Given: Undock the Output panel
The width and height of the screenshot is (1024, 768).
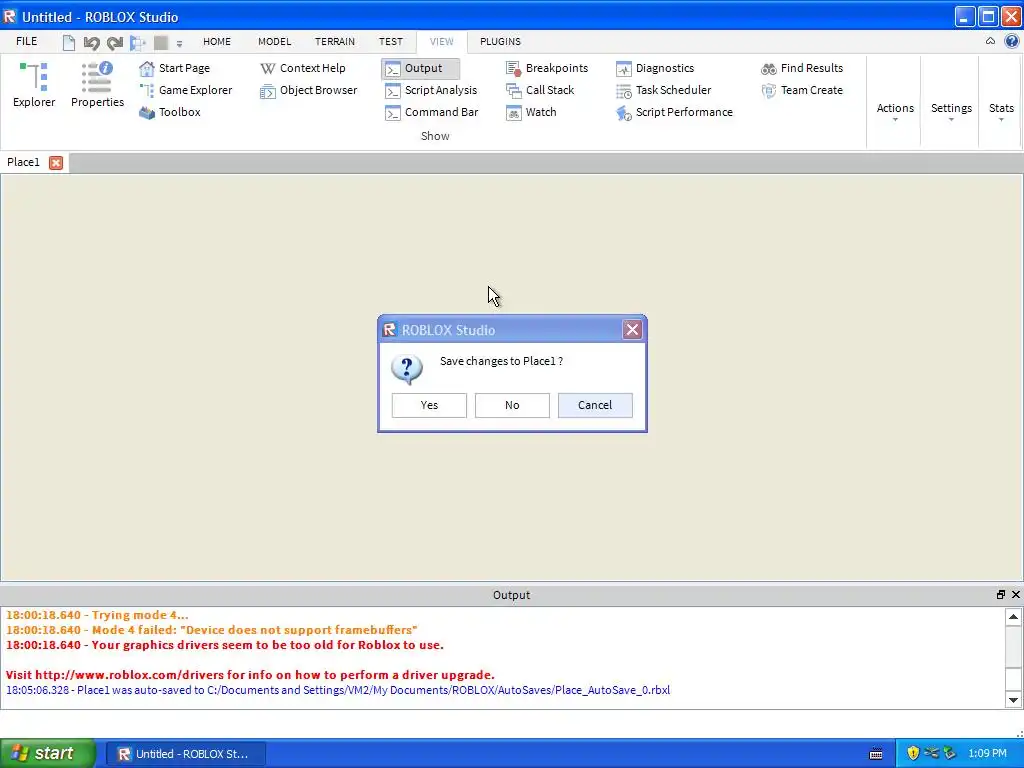Looking at the screenshot, I should pos(1000,594).
